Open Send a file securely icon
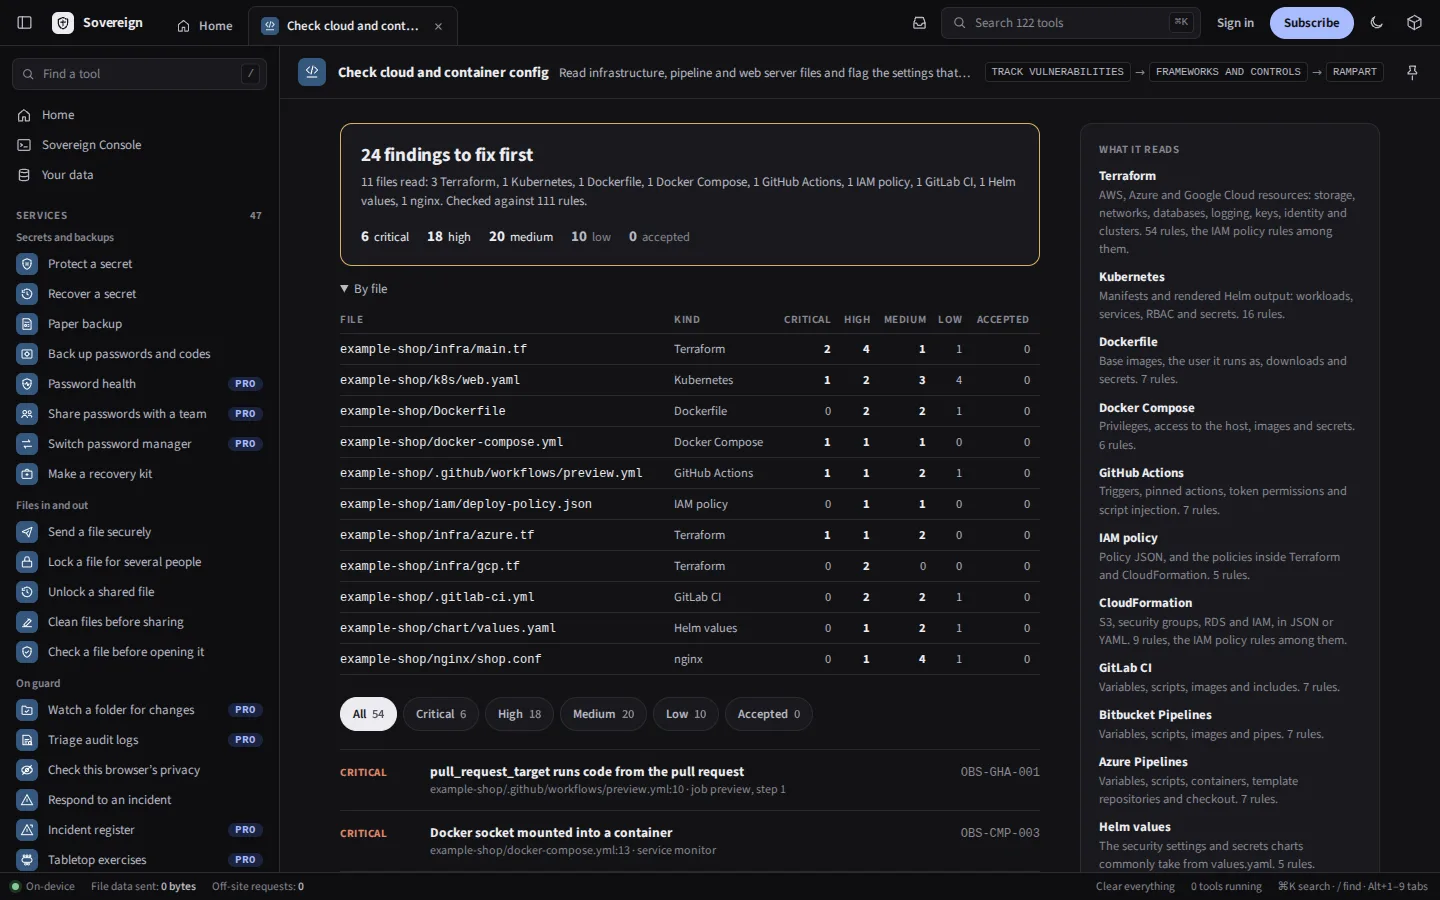This screenshot has width=1440, height=900. [27, 532]
